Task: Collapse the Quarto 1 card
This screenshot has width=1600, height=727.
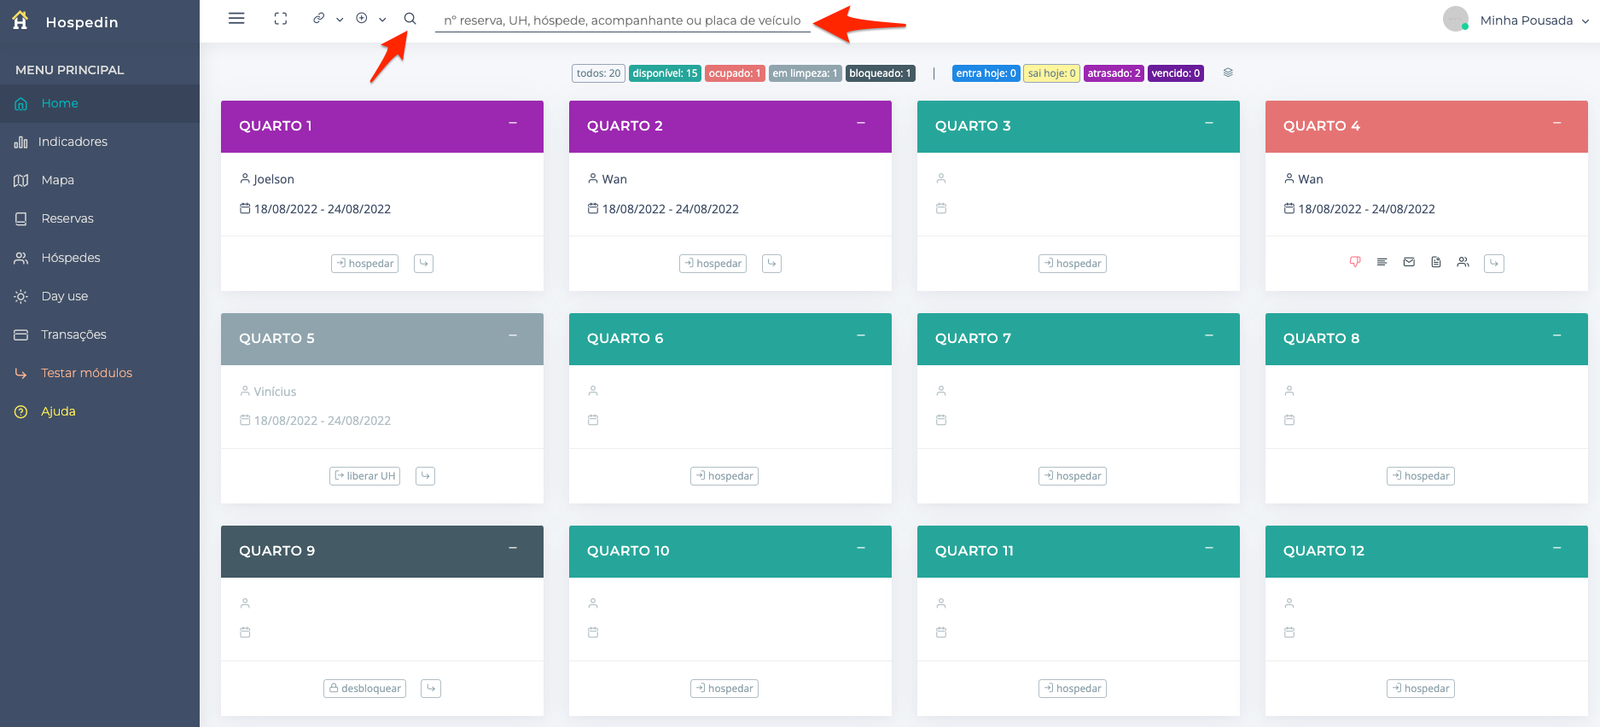Action: (513, 123)
